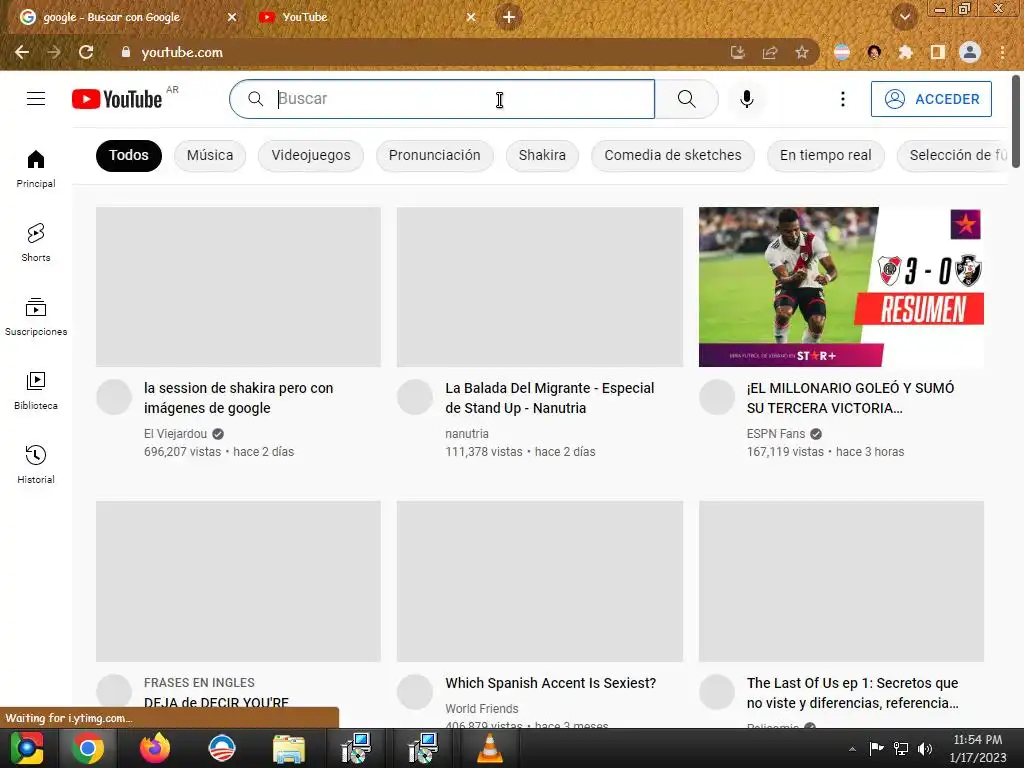
Task: Go back with browser back arrow
Action: (x=22, y=52)
